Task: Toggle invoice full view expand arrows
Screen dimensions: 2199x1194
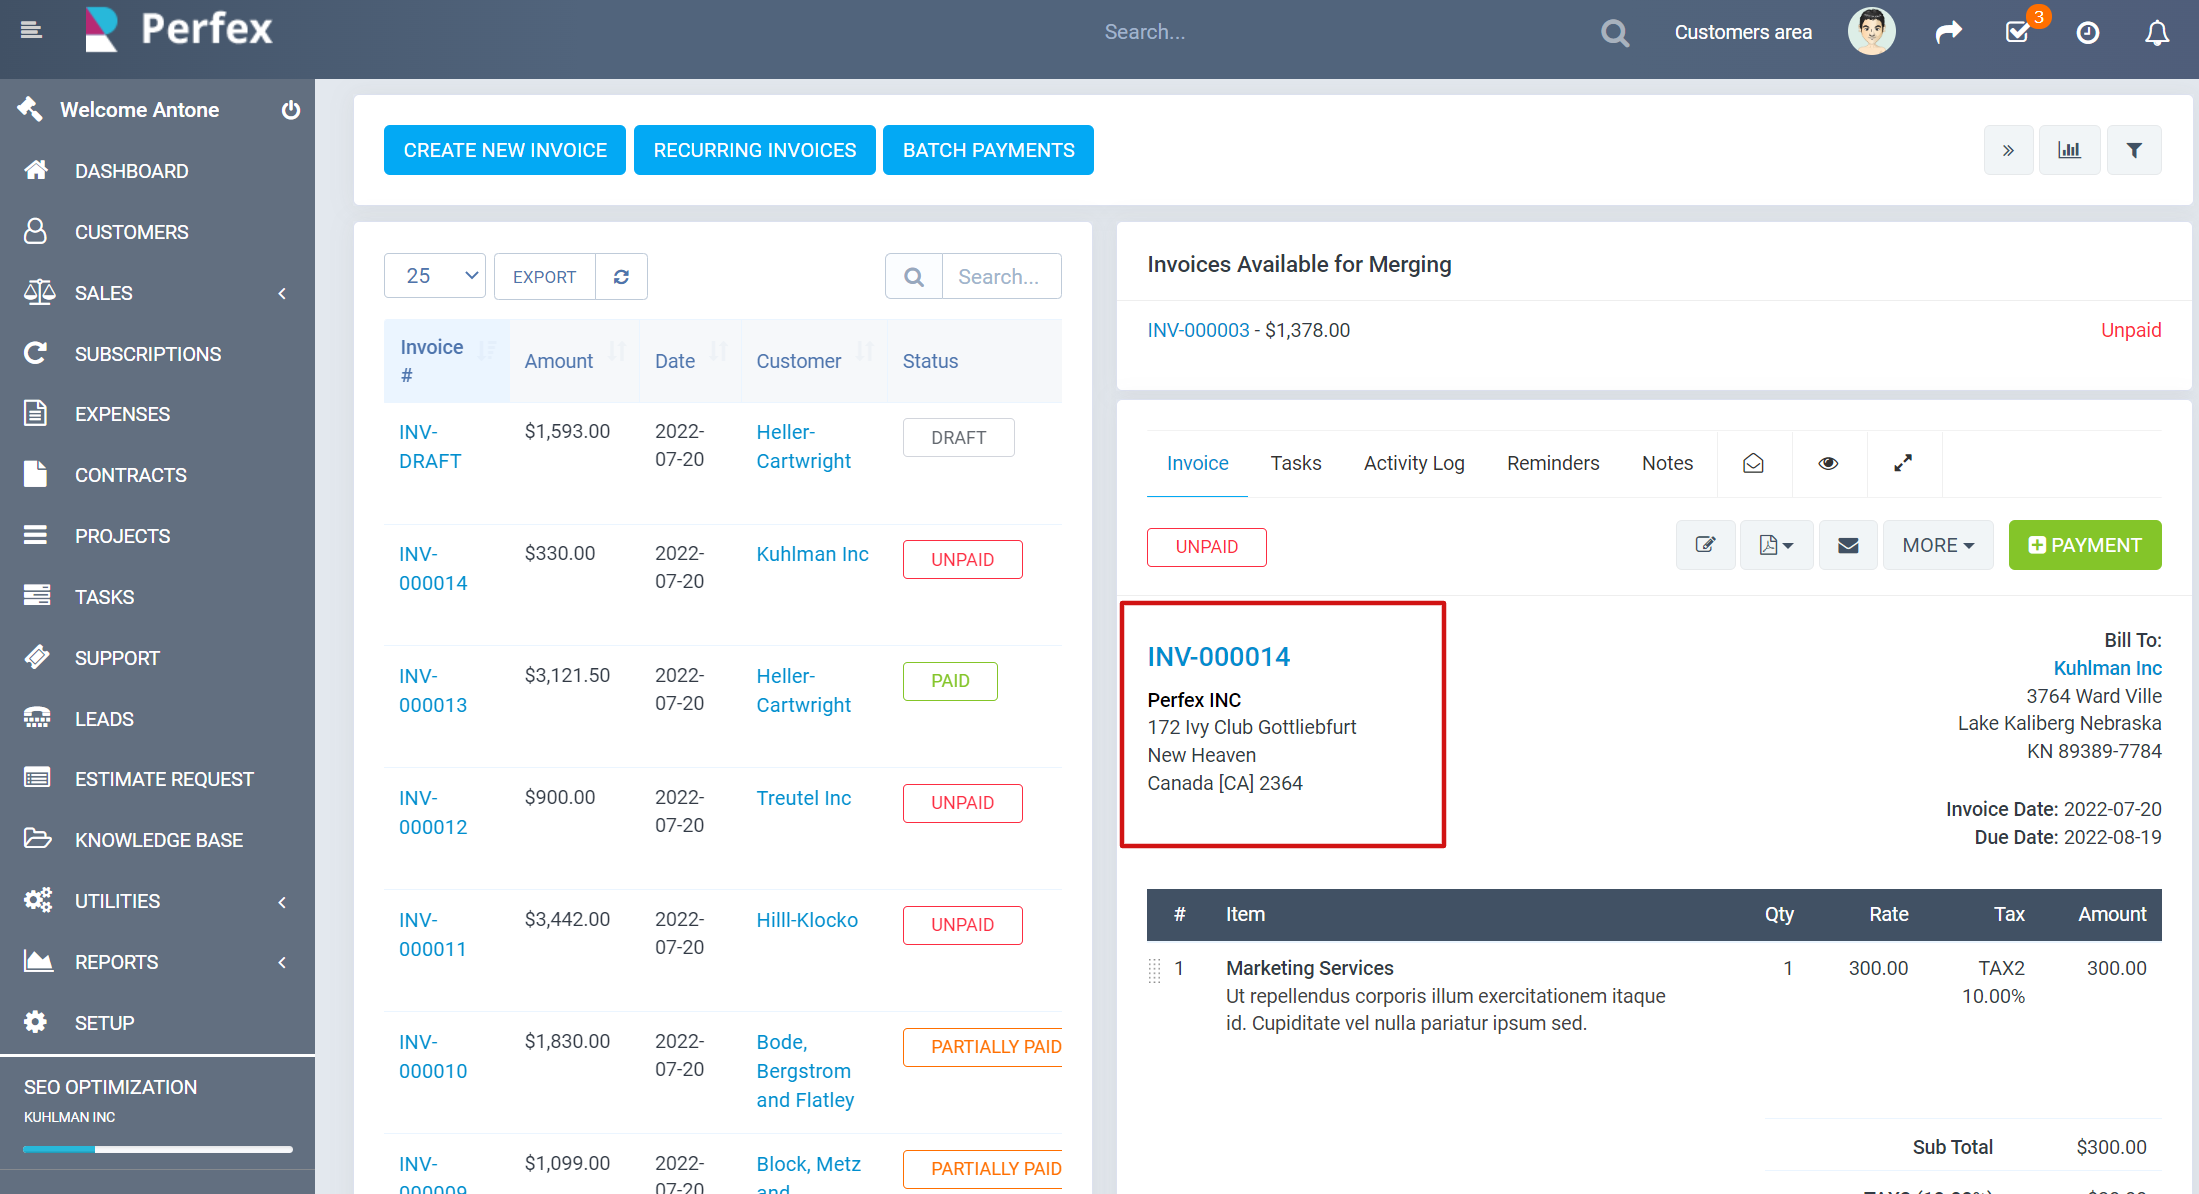Action: tap(1903, 463)
